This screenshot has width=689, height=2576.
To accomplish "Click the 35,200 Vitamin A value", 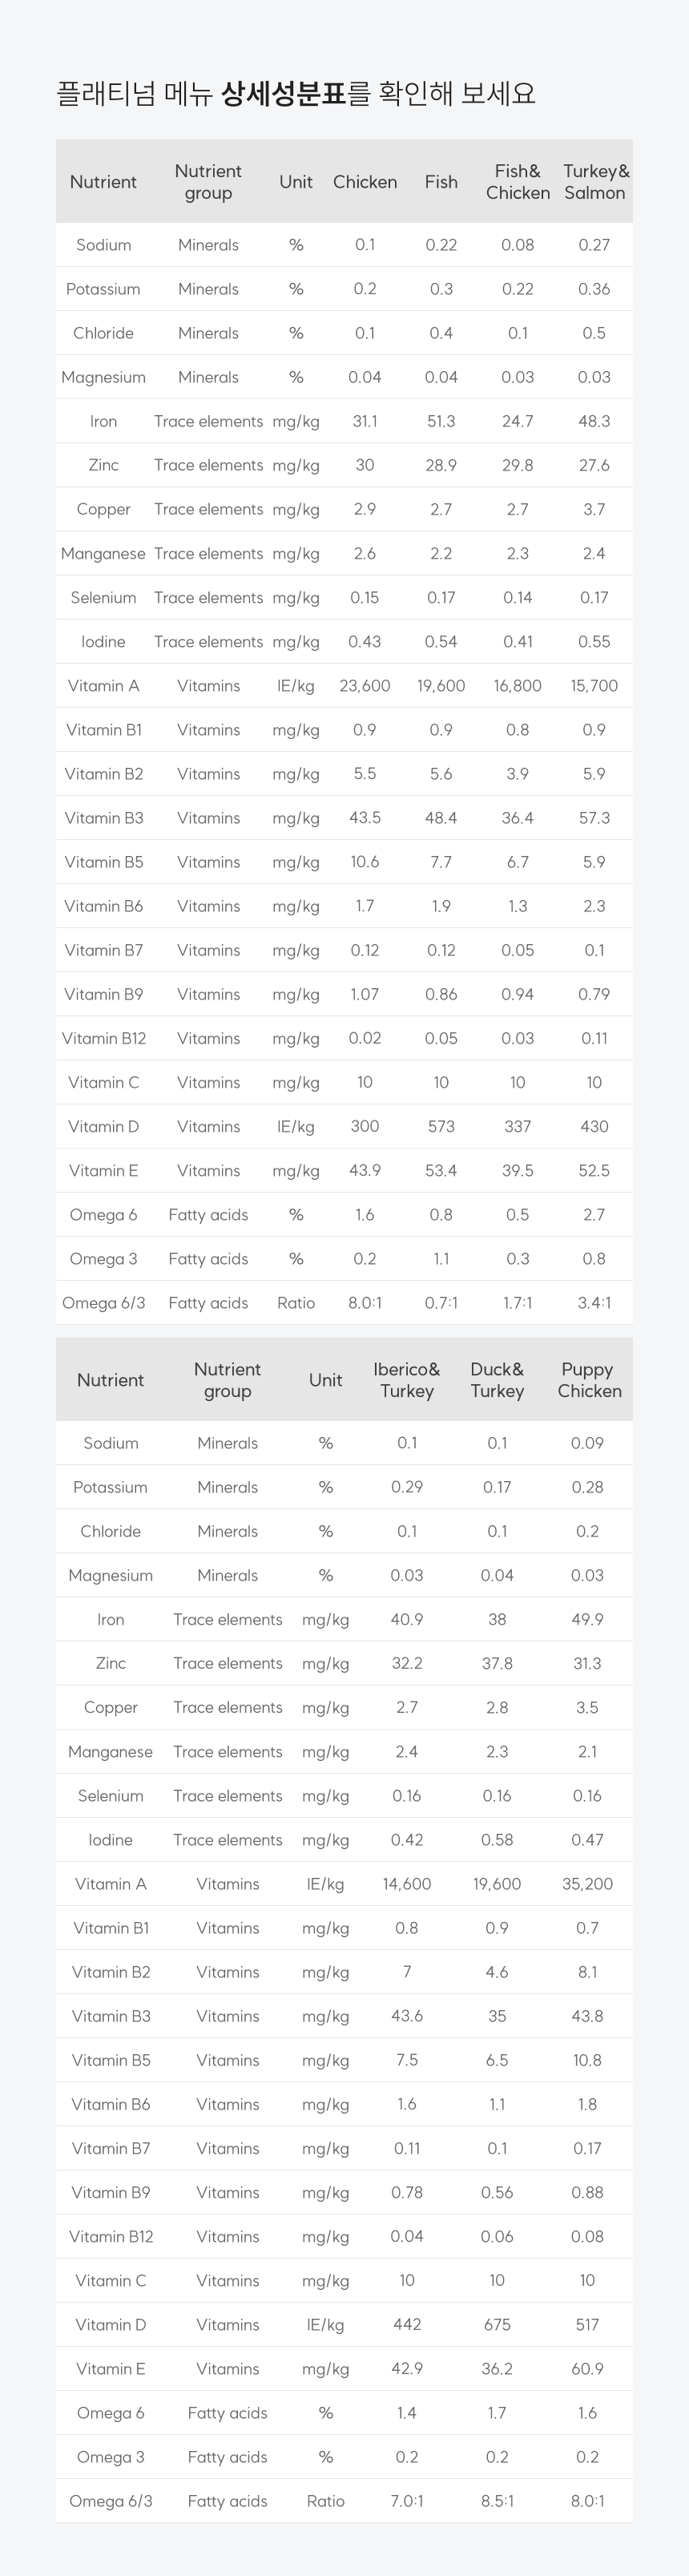I will (x=587, y=1884).
